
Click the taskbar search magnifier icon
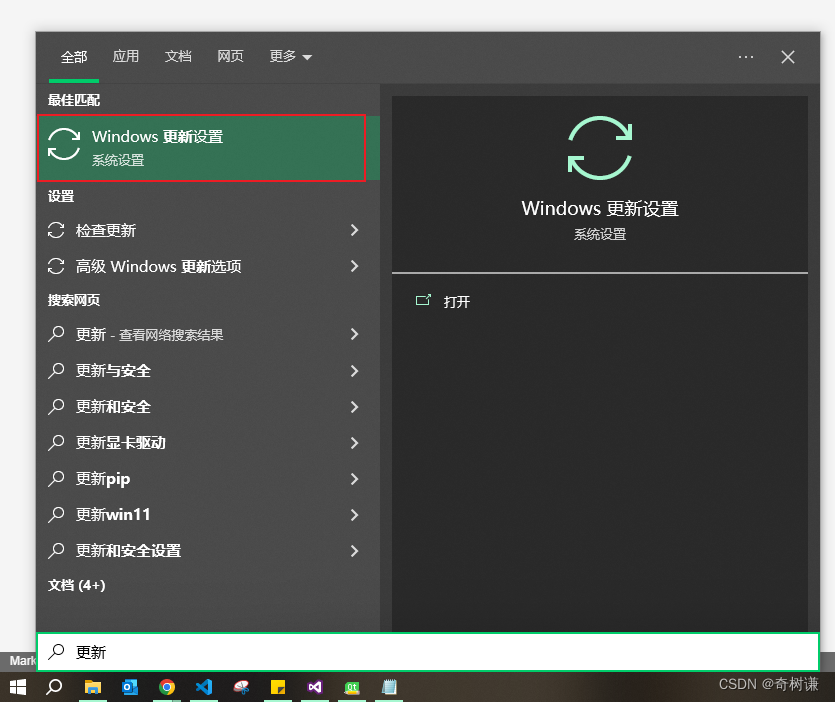[54, 687]
